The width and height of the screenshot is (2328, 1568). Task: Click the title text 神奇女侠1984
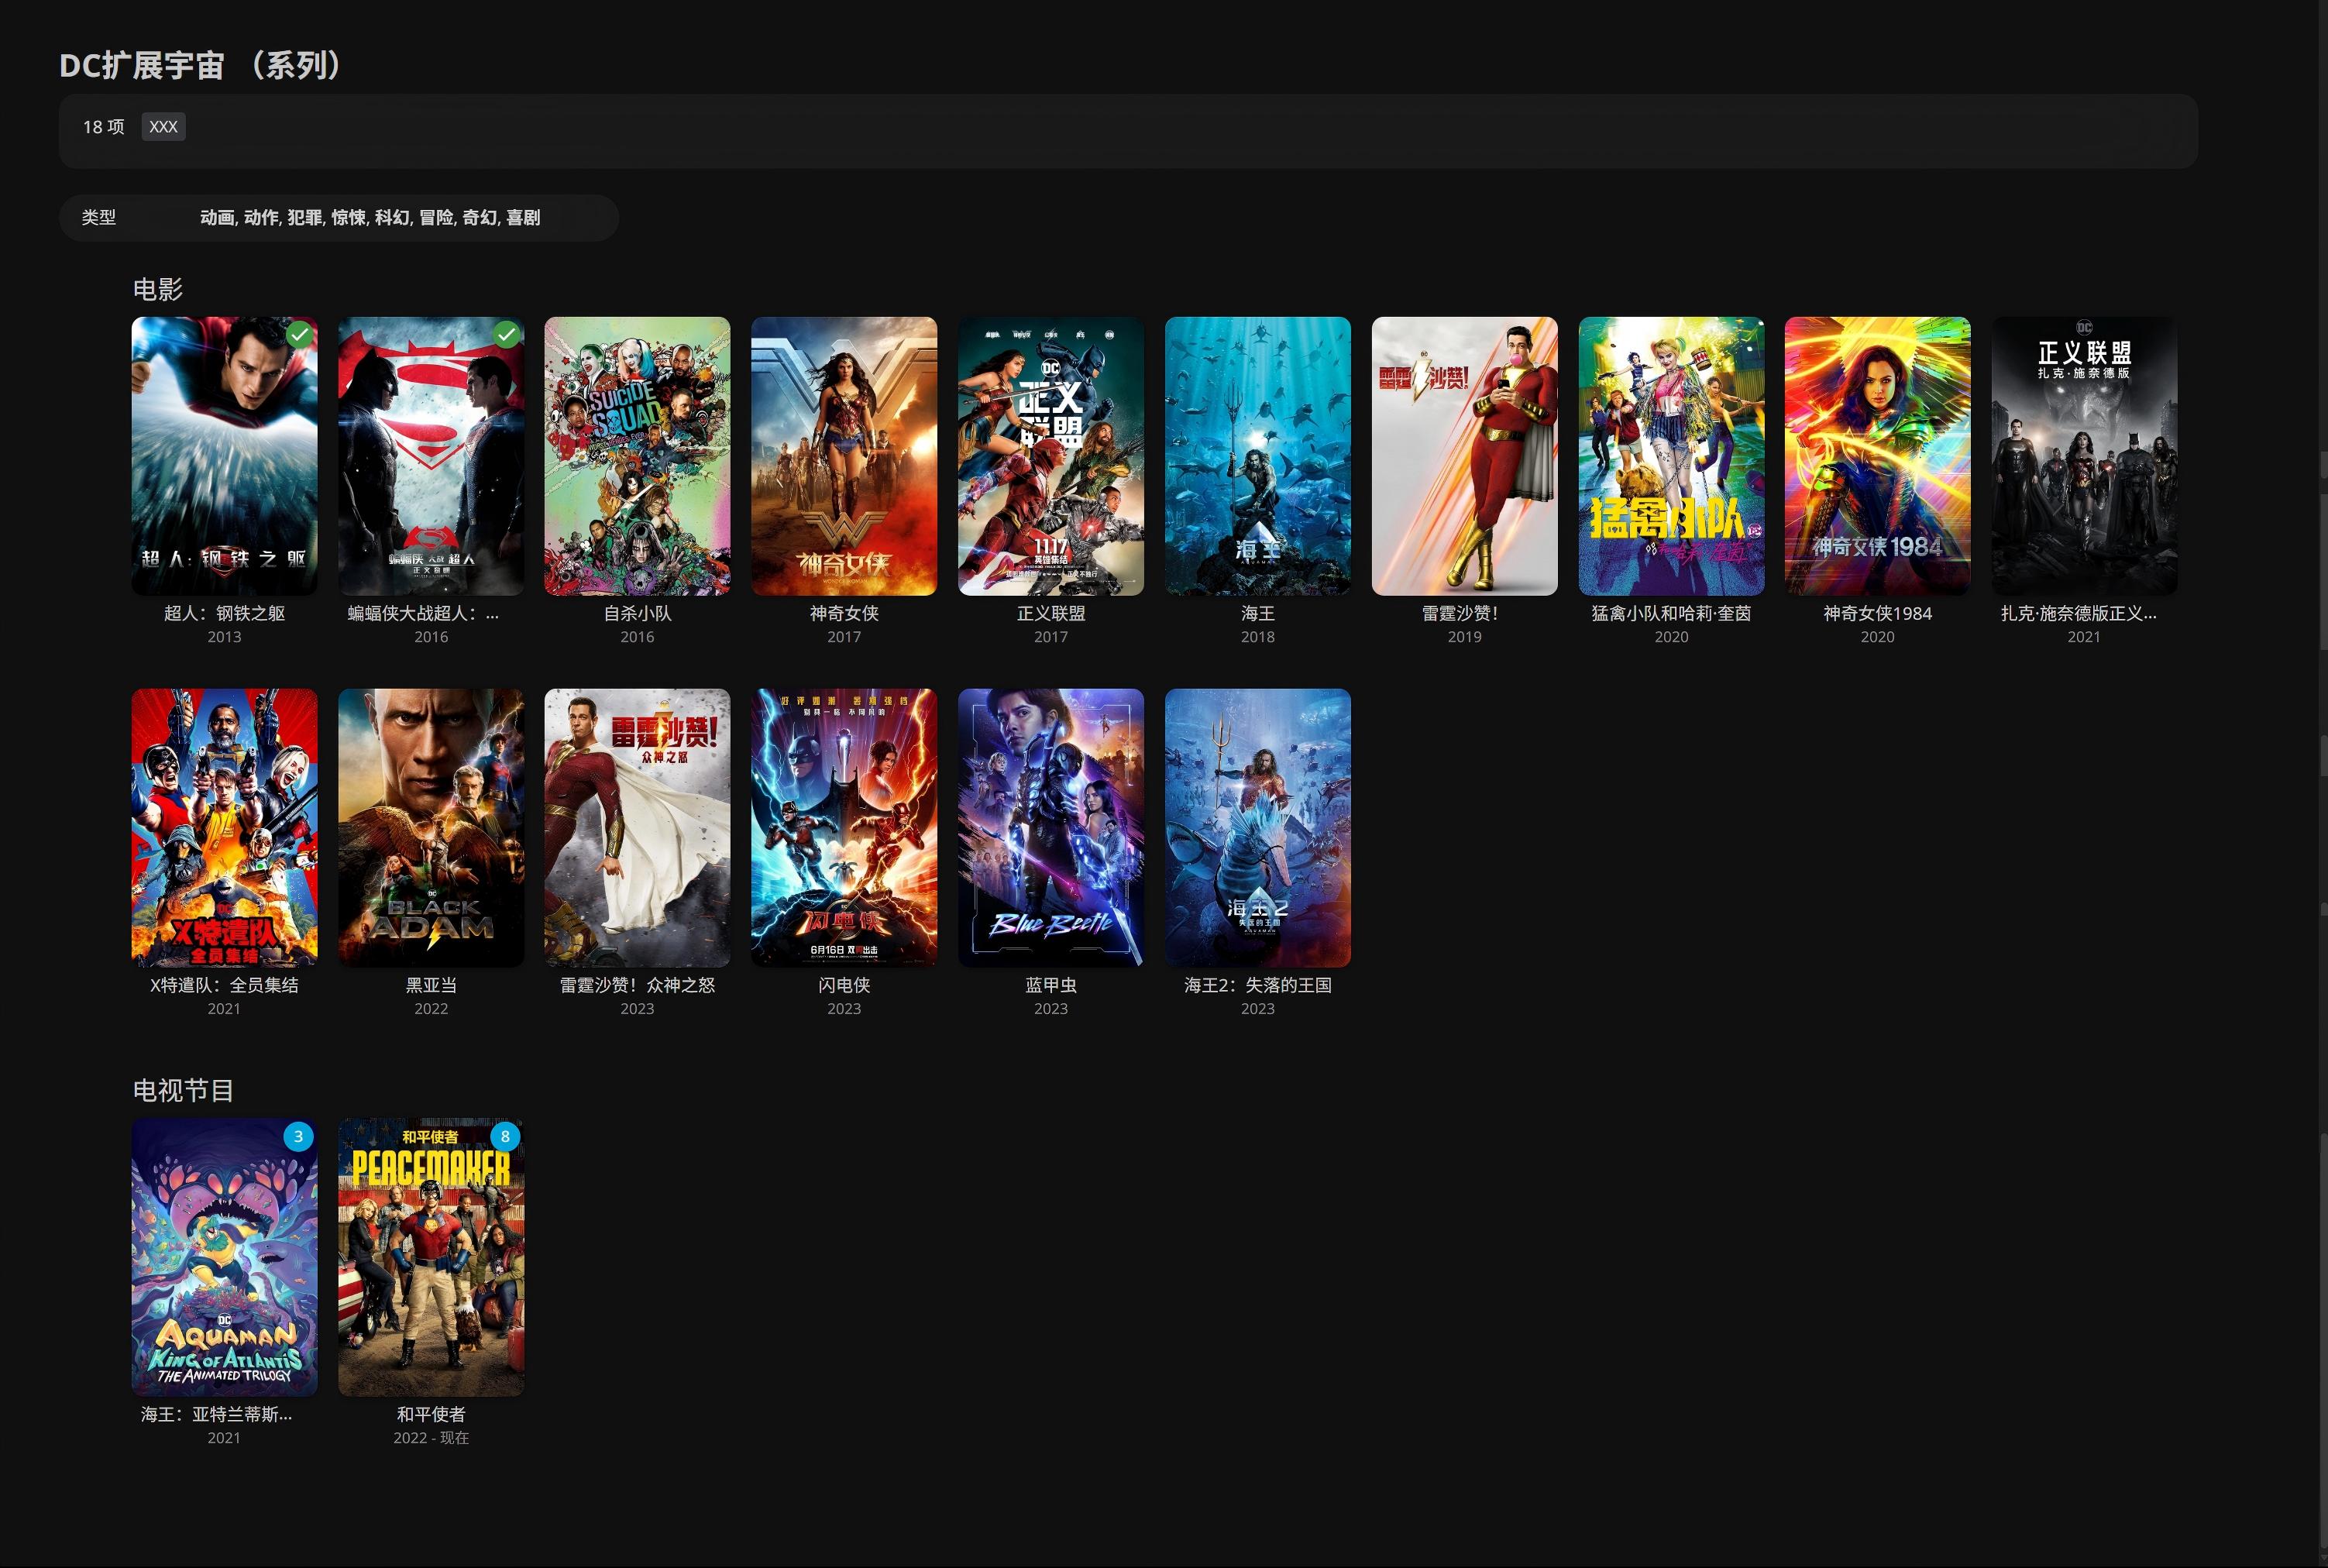[1878, 613]
